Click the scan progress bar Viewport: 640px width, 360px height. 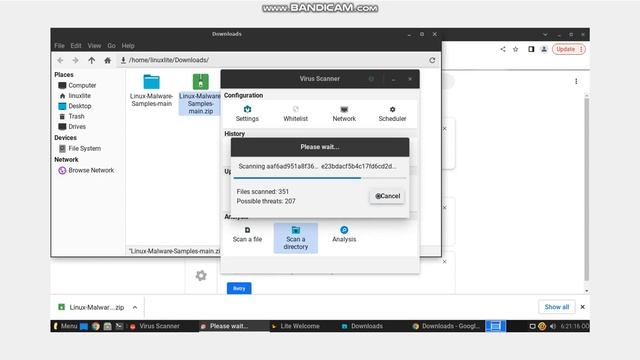pyautogui.click(x=320, y=178)
